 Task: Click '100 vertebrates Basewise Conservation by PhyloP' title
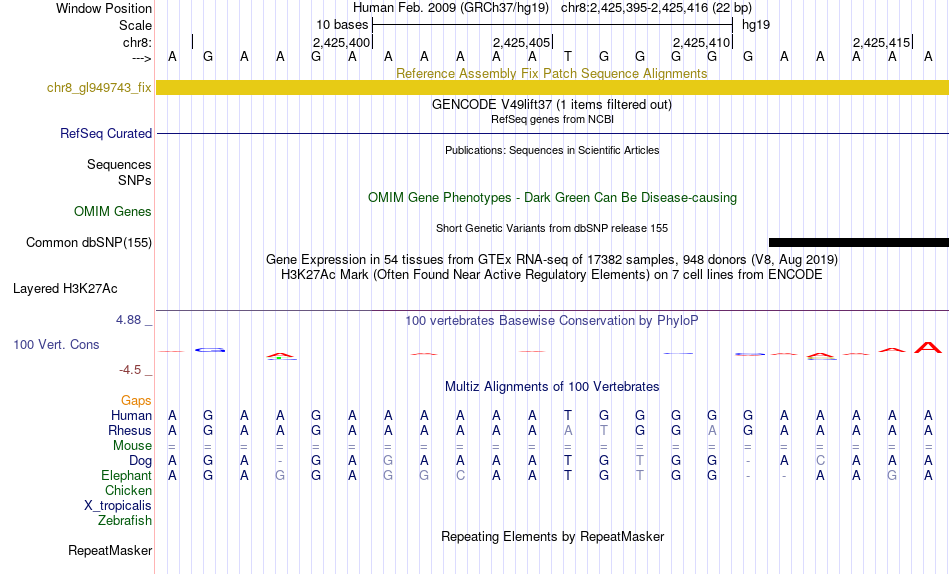coord(552,321)
